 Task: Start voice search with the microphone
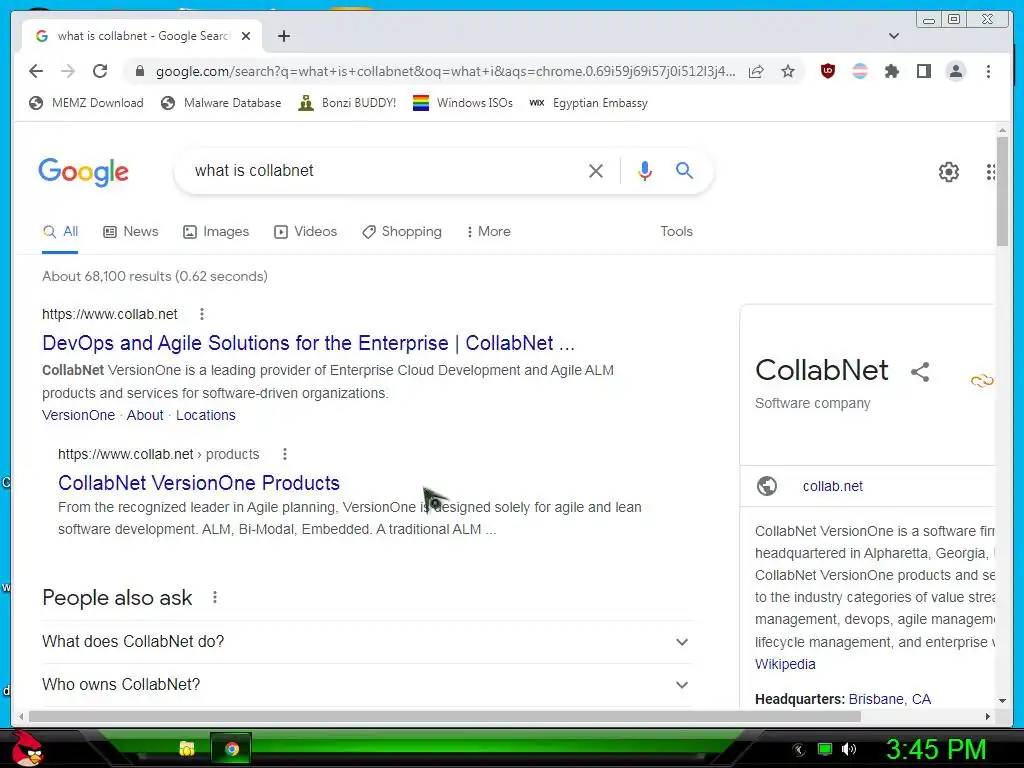point(645,171)
